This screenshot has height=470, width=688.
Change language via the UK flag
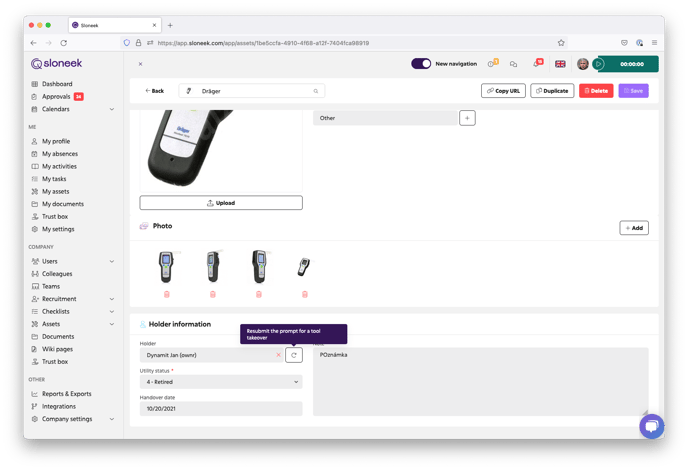(560, 64)
